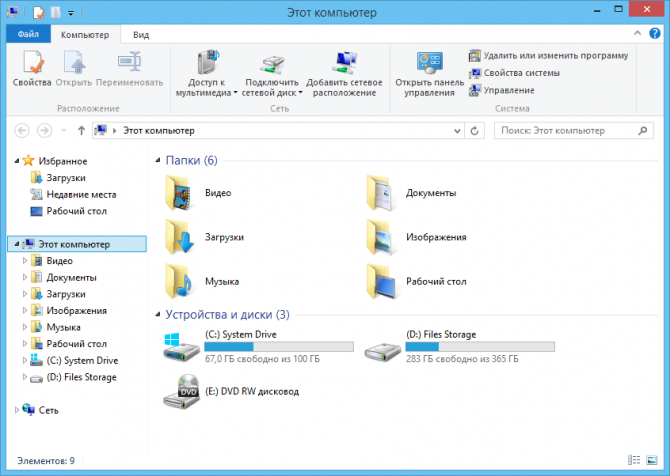Collapse the Устройства и диски group

[x=158, y=314]
